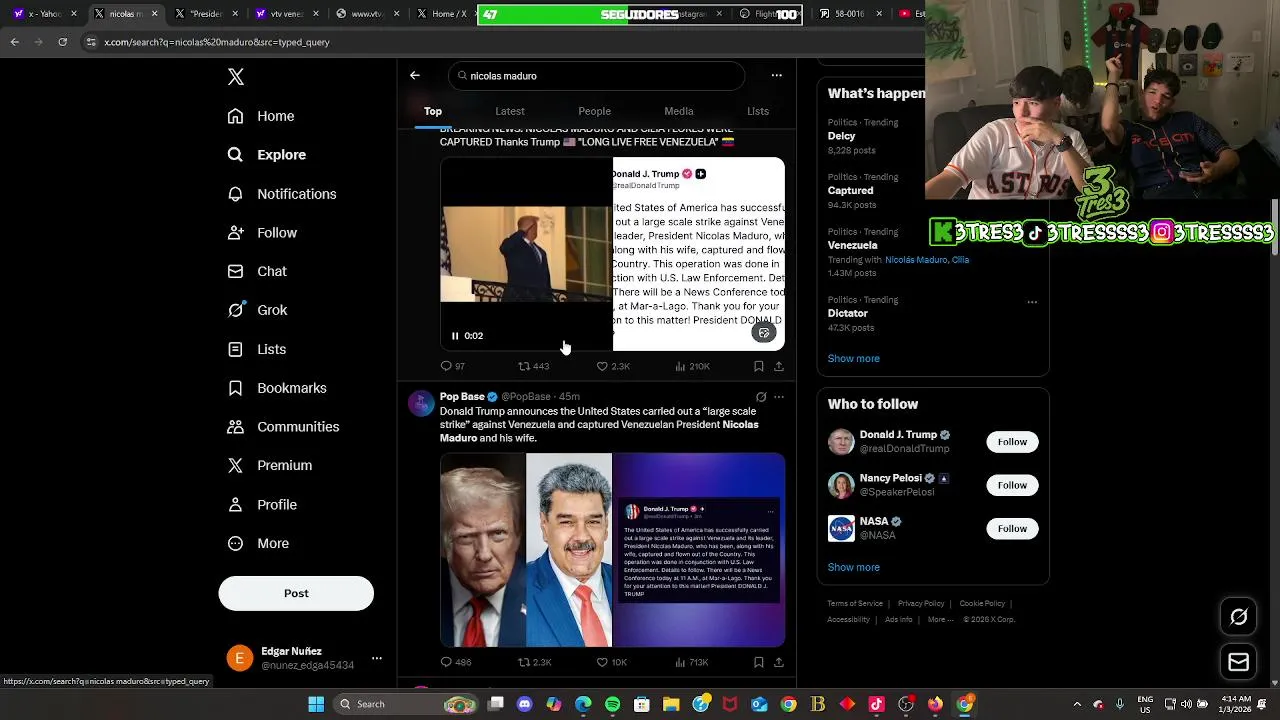The height and width of the screenshot is (720, 1280).
Task: Switch to the Top tab
Action: (433, 111)
